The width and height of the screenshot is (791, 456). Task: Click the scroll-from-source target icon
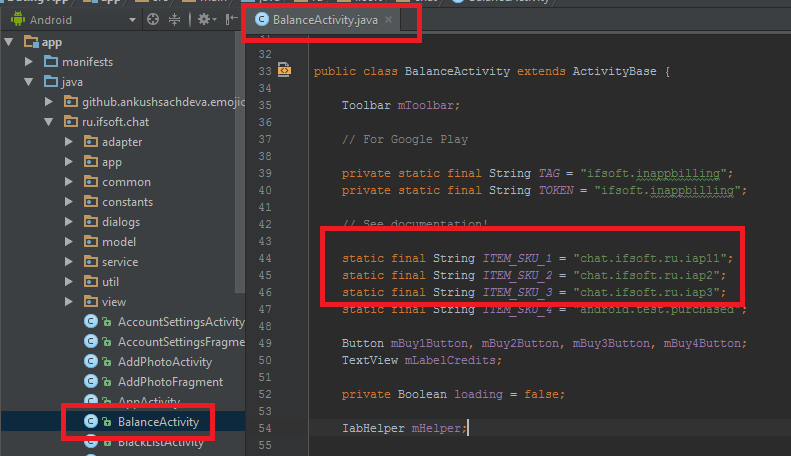[153, 19]
